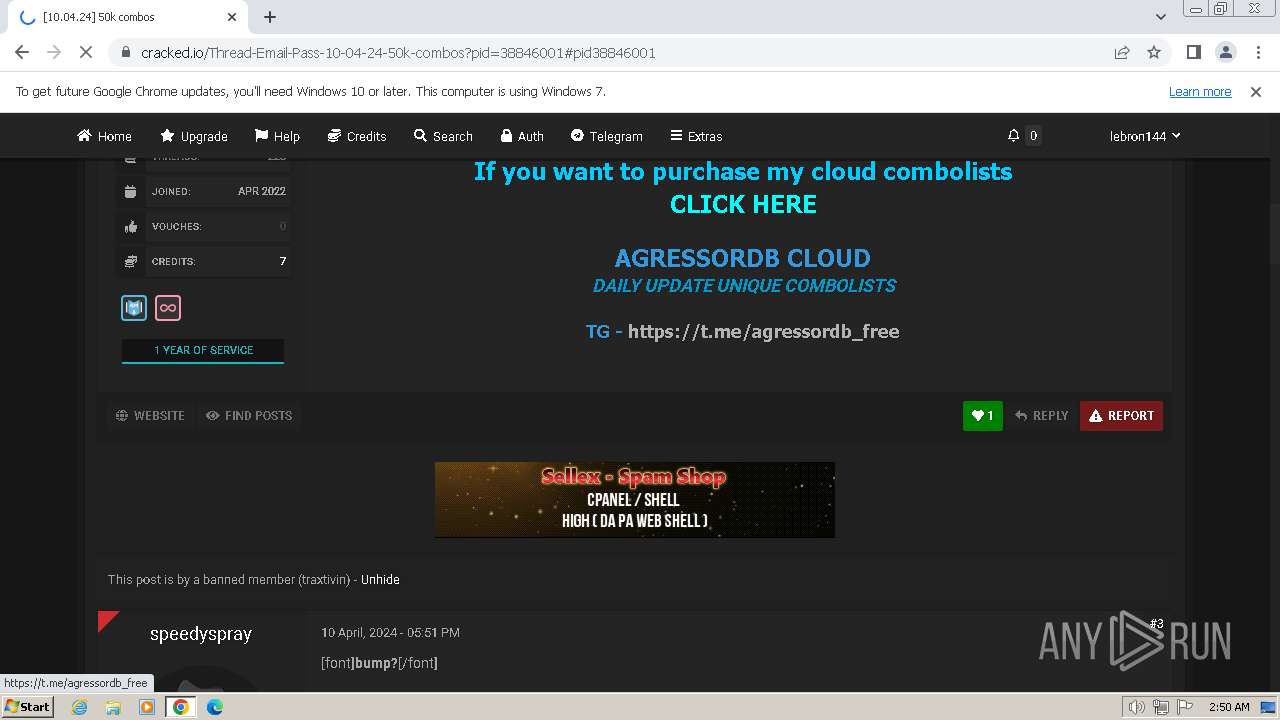Stop loading the page
1280x720 pixels.
click(86, 52)
